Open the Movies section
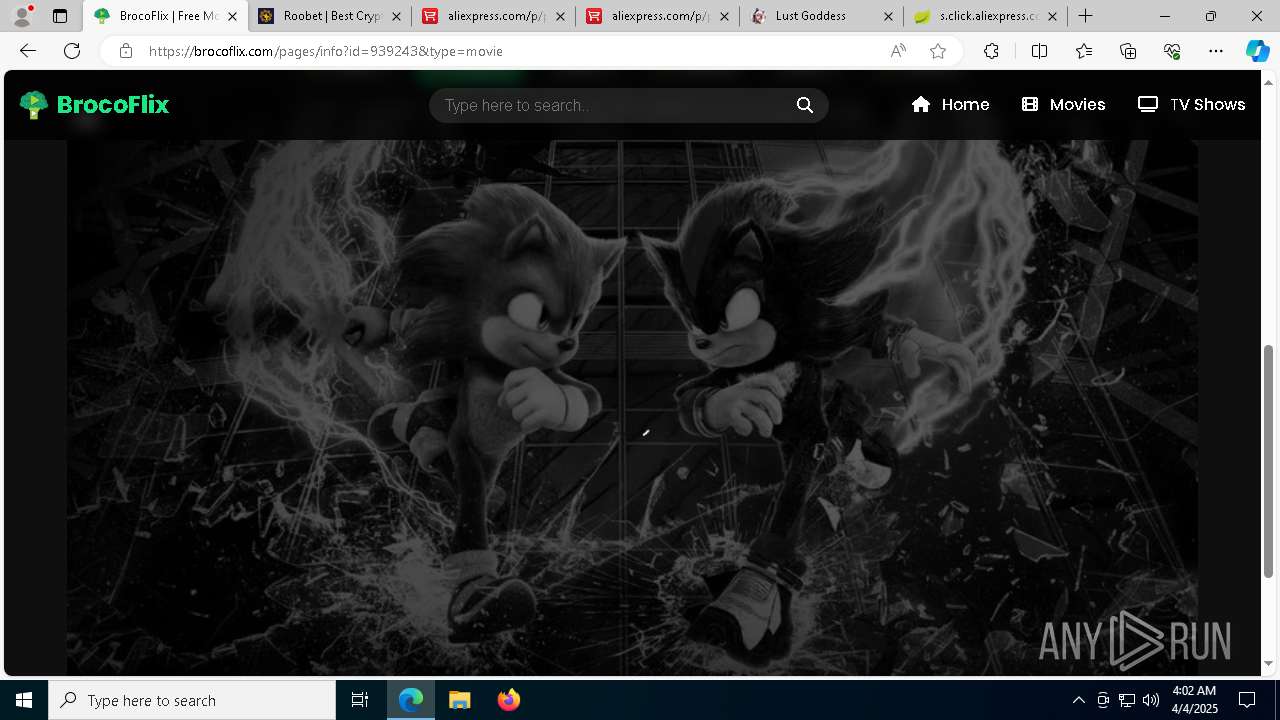 (1063, 104)
